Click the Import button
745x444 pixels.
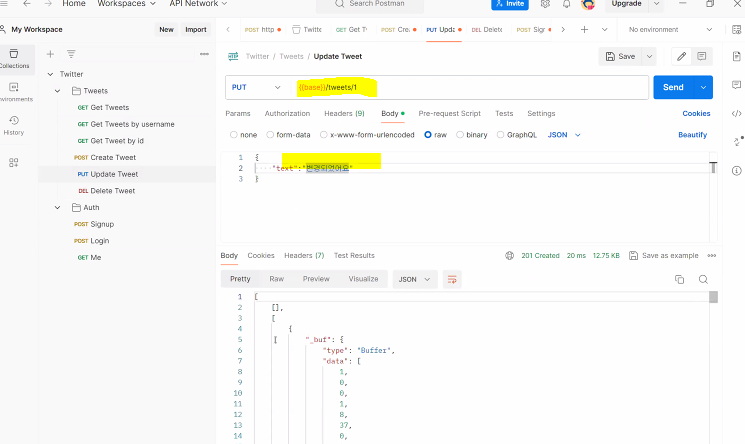(x=196, y=29)
